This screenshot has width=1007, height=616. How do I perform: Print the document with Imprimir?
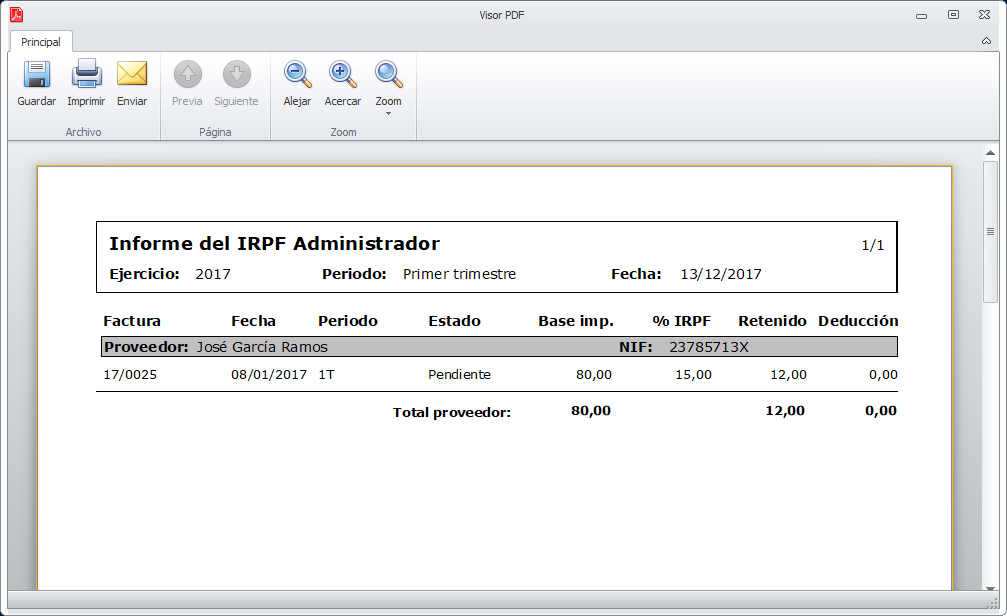[x=86, y=76]
